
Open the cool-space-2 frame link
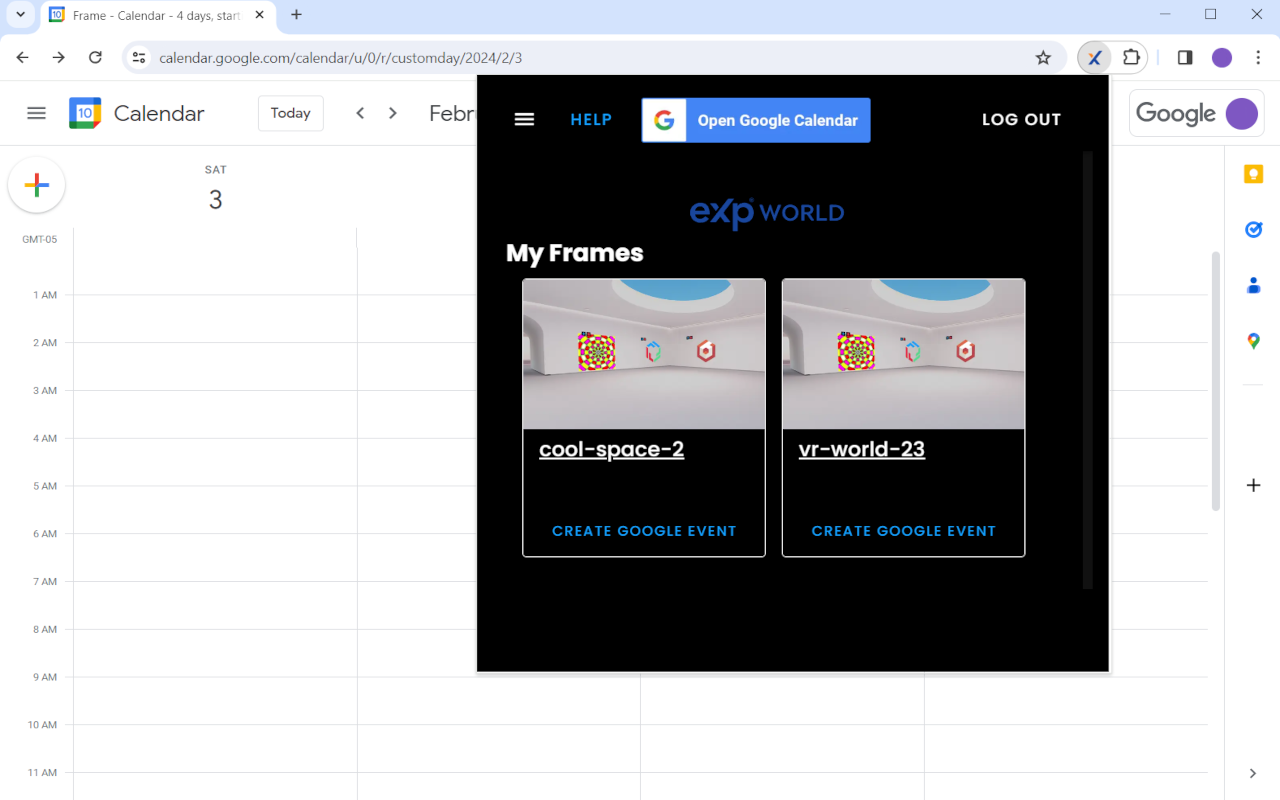pyautogui.click(x=612, y=449)
